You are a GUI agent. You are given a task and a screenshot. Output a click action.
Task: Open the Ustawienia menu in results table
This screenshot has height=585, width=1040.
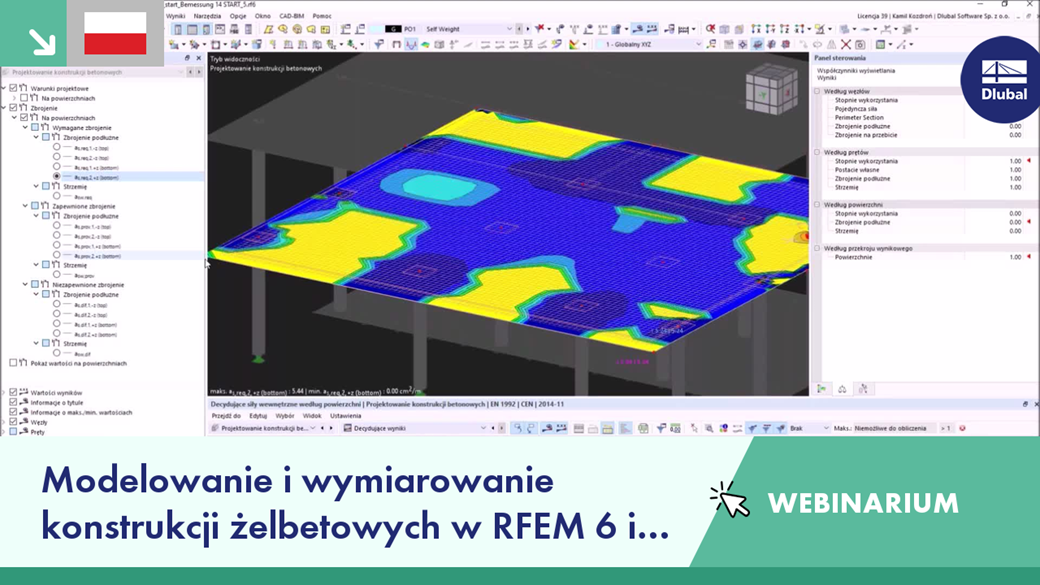[x=346, y=416]
